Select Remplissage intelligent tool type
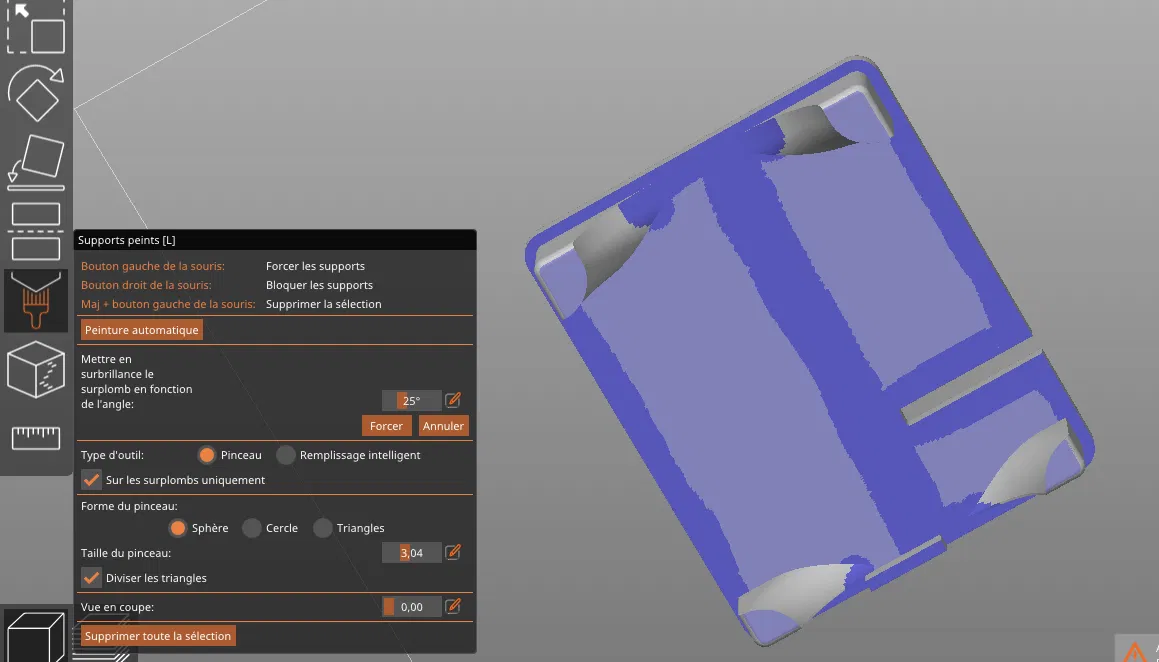The width and height of the screenshot is (1159, 662). tap(285, 455)
